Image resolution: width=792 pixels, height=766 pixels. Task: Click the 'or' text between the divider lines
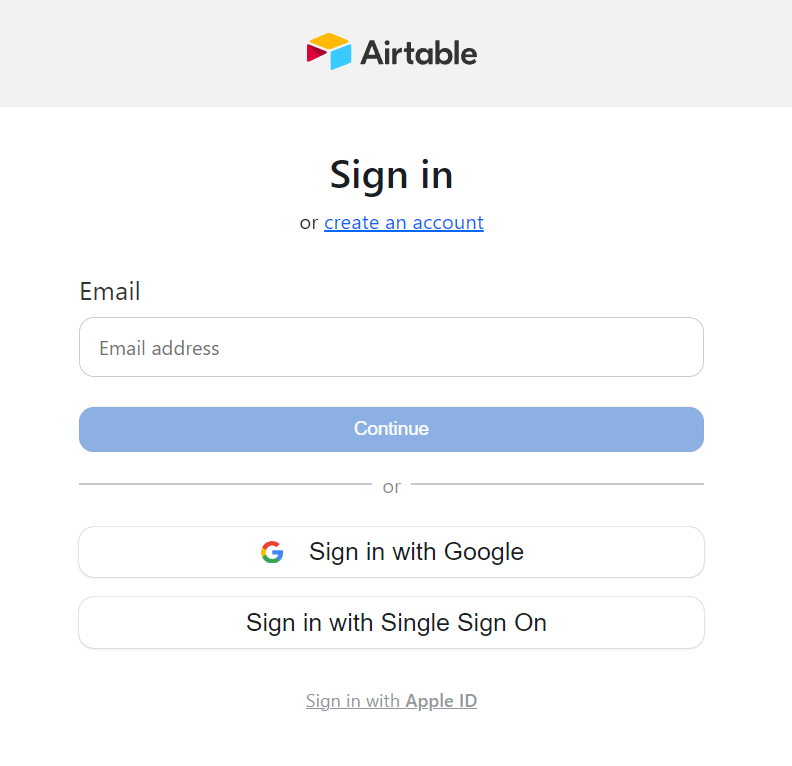(x=391, y=487)
